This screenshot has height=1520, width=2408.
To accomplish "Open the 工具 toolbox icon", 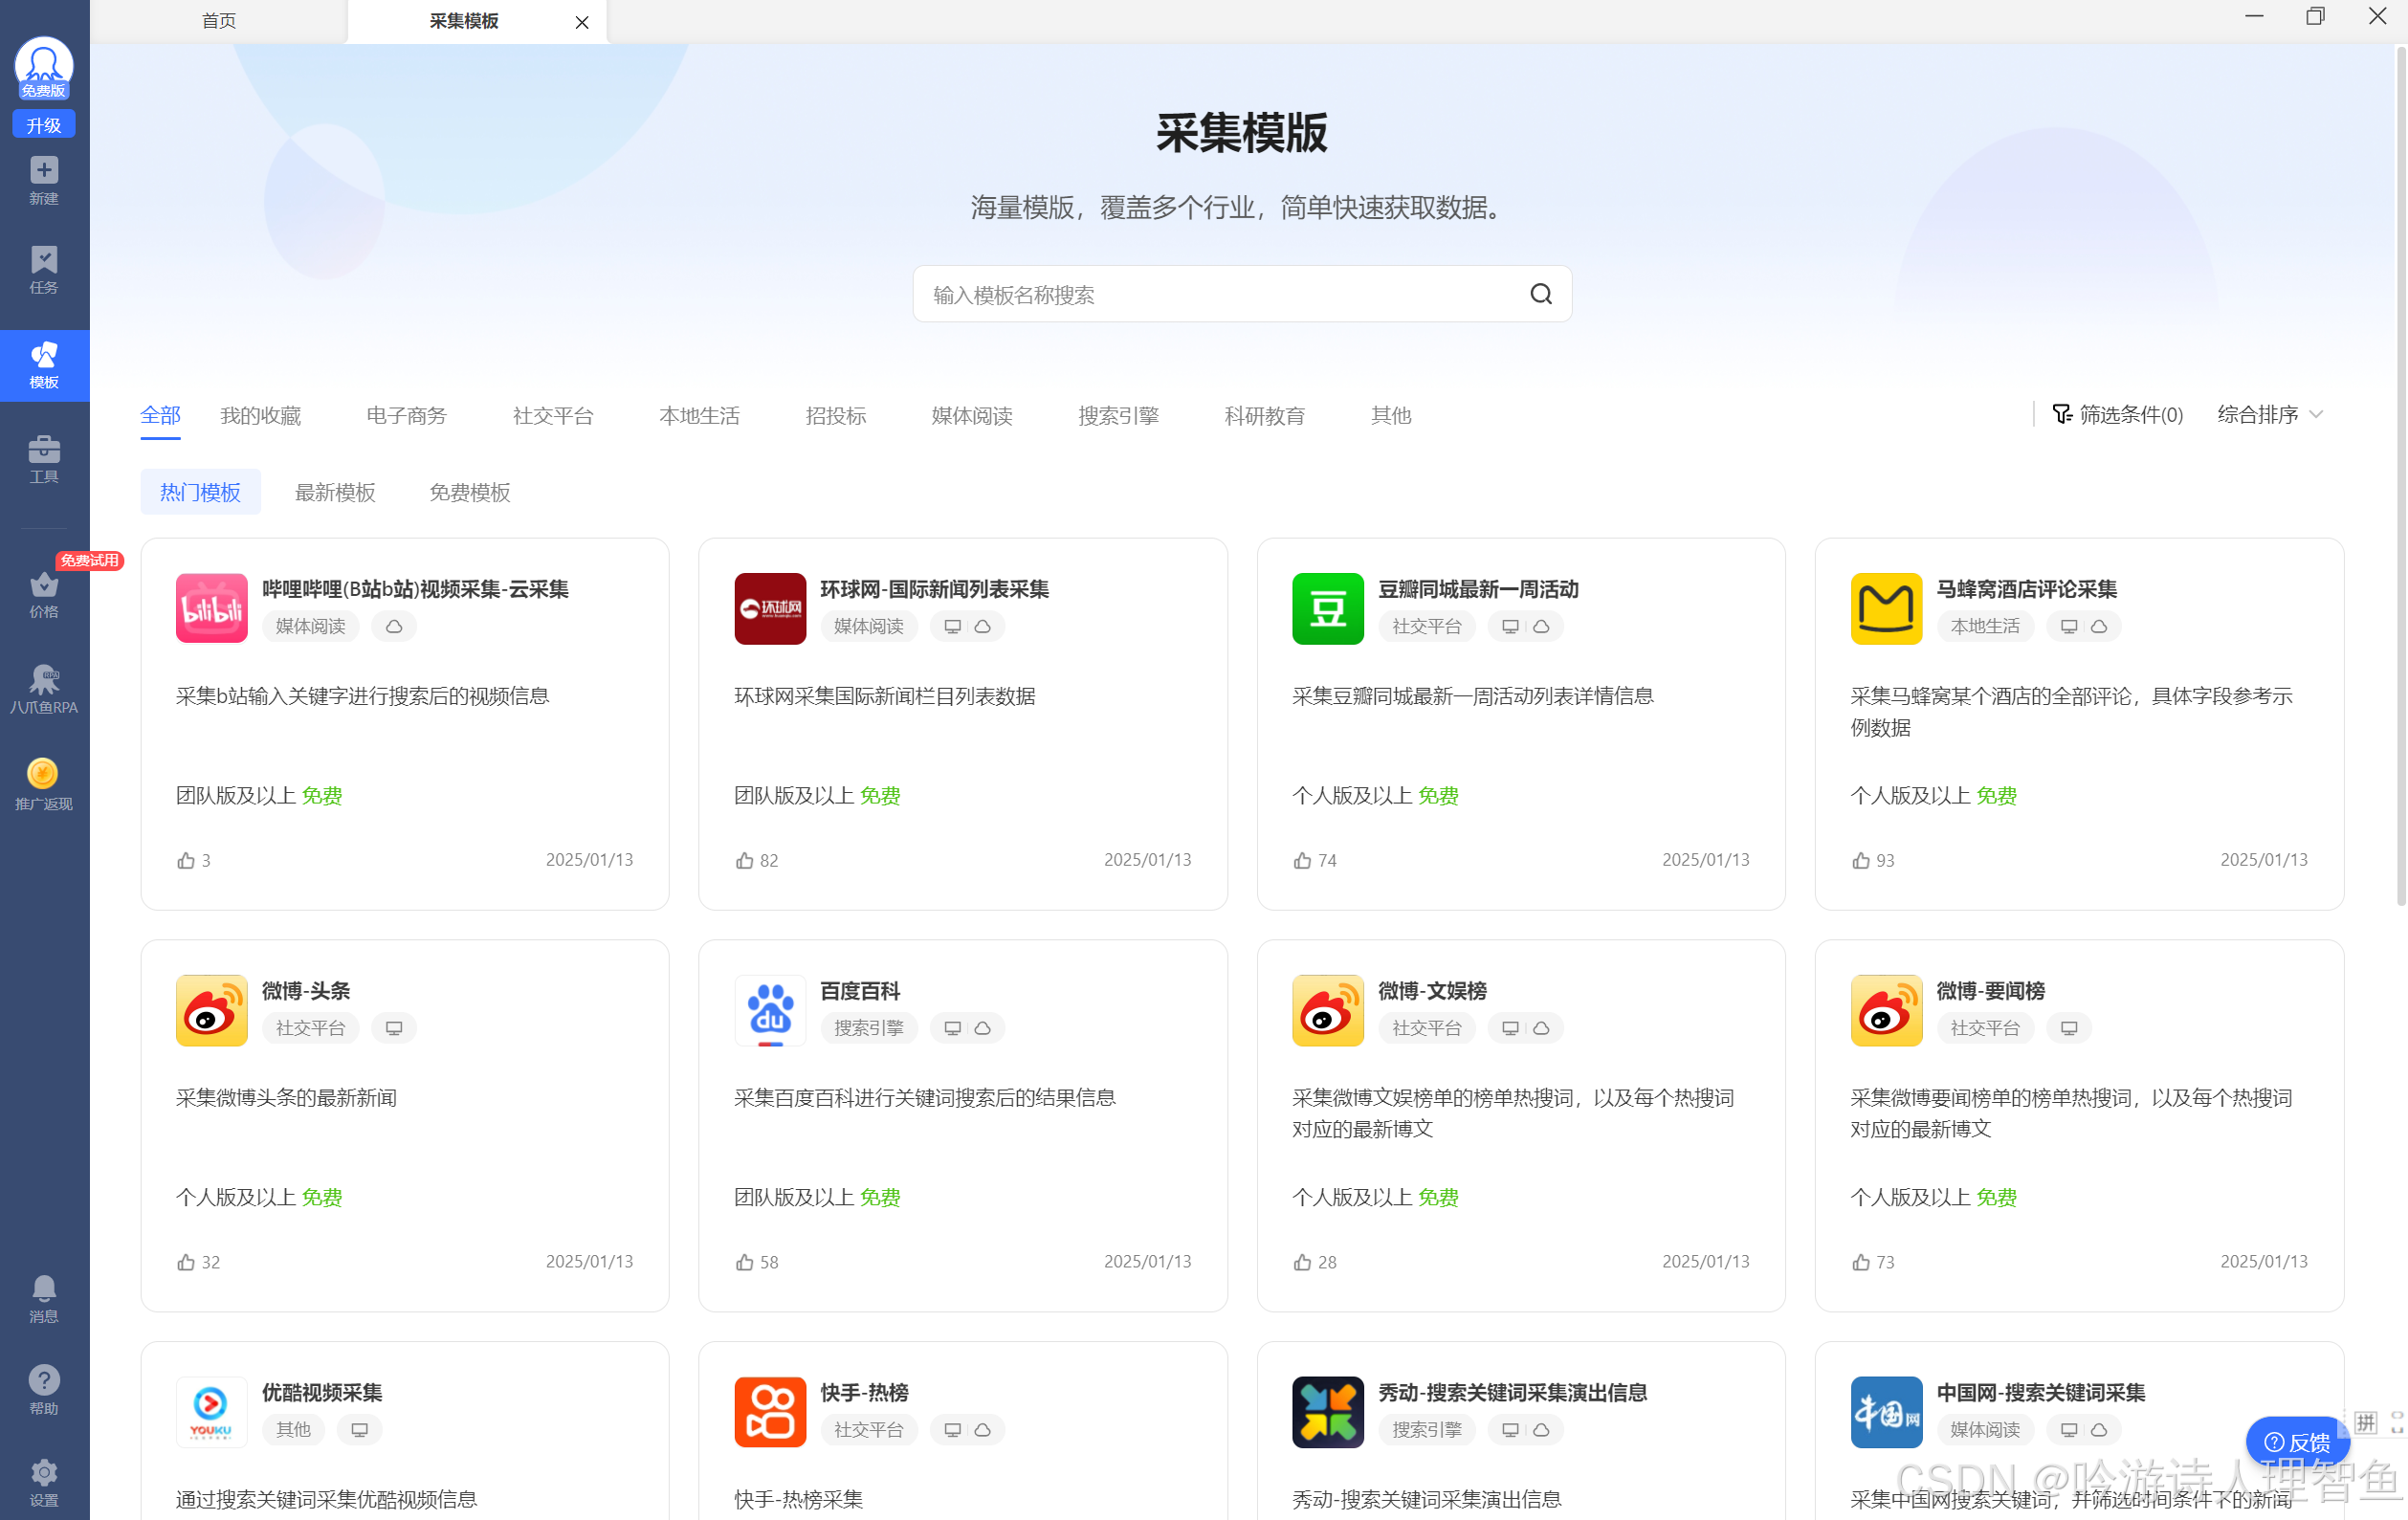I will (43, 451).
